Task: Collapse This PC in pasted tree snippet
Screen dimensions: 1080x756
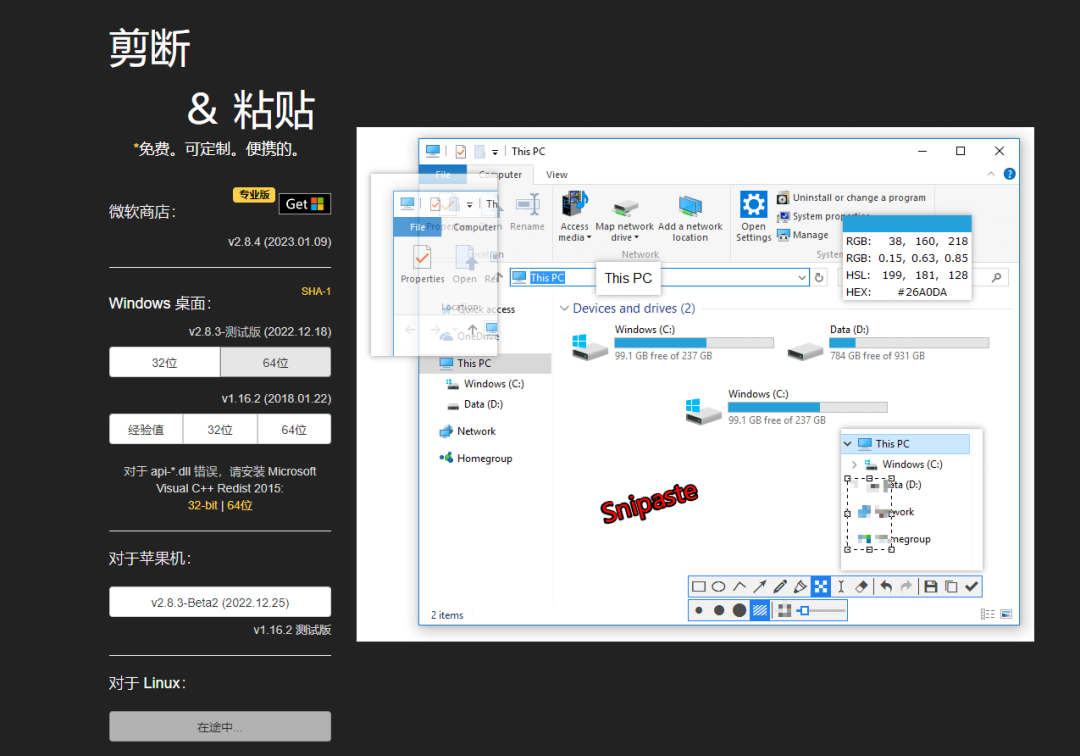Action: 848,444
